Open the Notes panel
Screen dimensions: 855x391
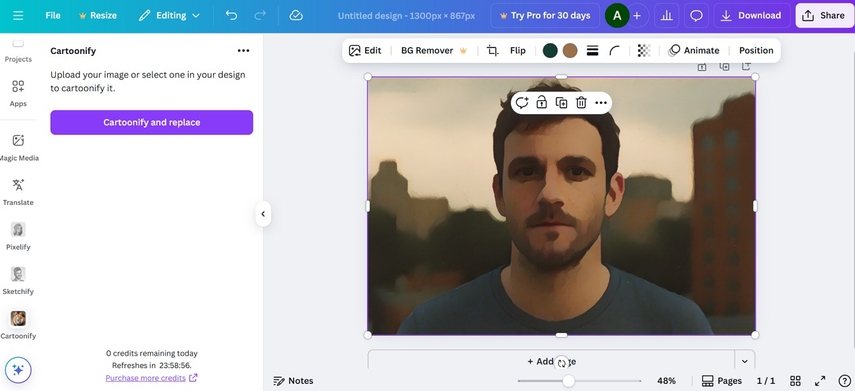click(x=293, y=381)
